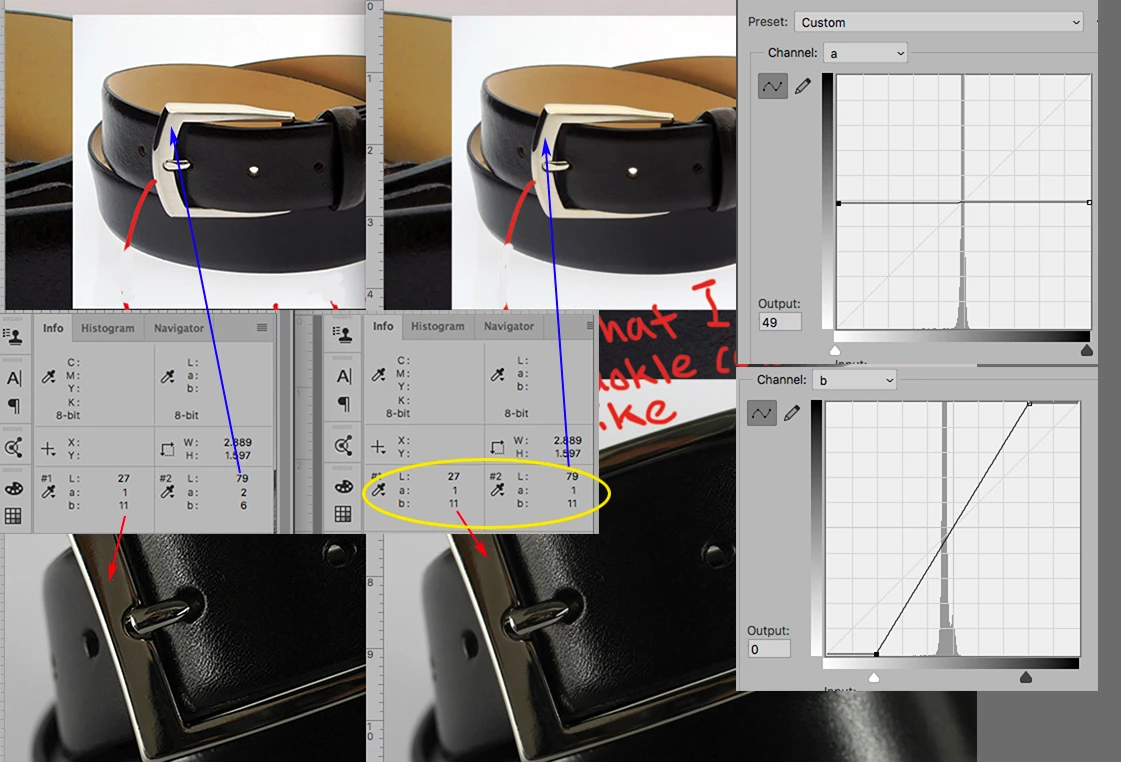Screen dimensions: 1121x762
Task: Click the Swatches grid icon beside the left Info panel
Action: coord(13,516)
